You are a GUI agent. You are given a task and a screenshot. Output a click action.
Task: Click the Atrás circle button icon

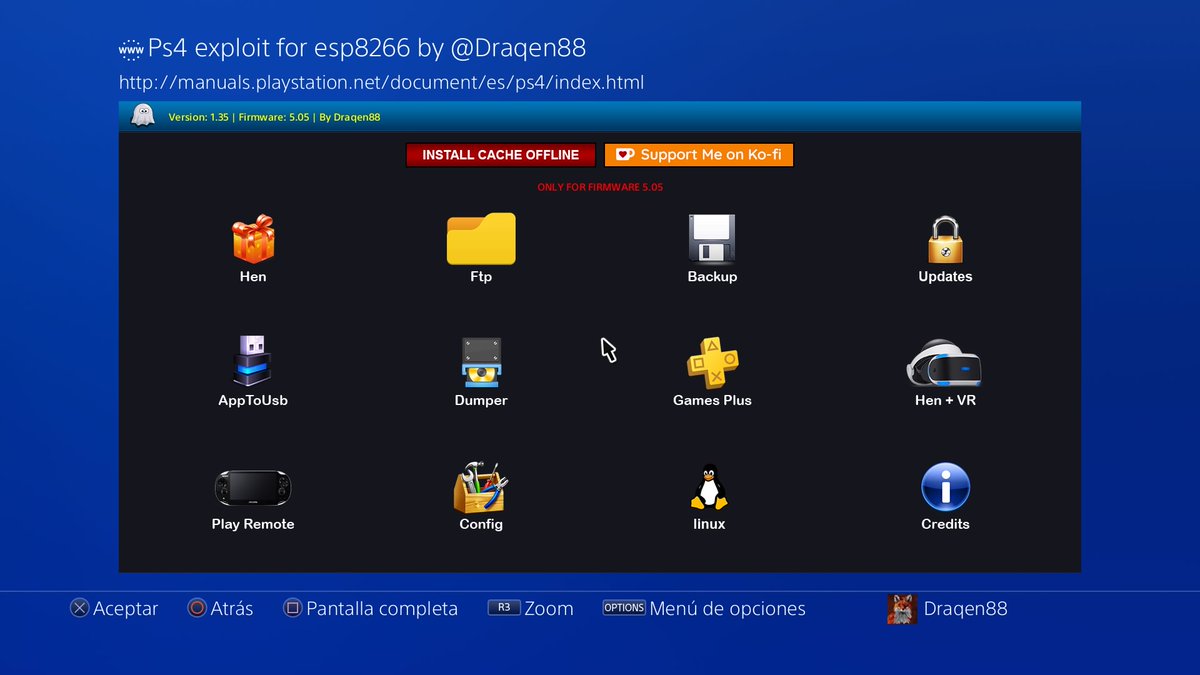click(x=197, y=608)
